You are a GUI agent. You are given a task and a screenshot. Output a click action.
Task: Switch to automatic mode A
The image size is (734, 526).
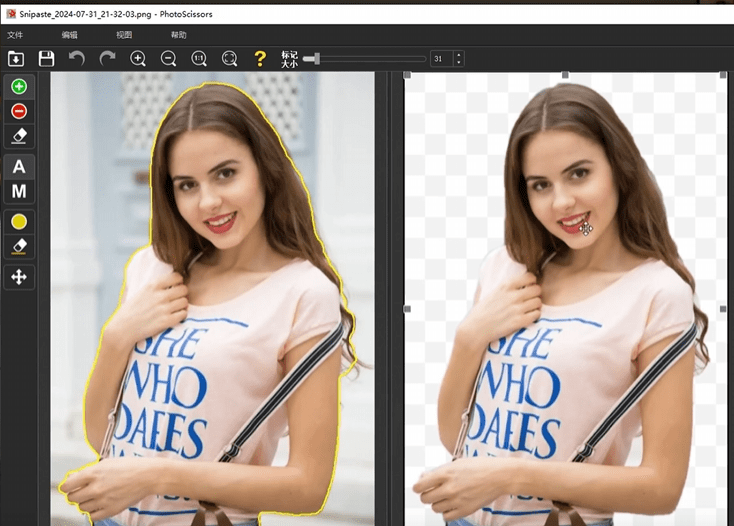click(19, 166)
